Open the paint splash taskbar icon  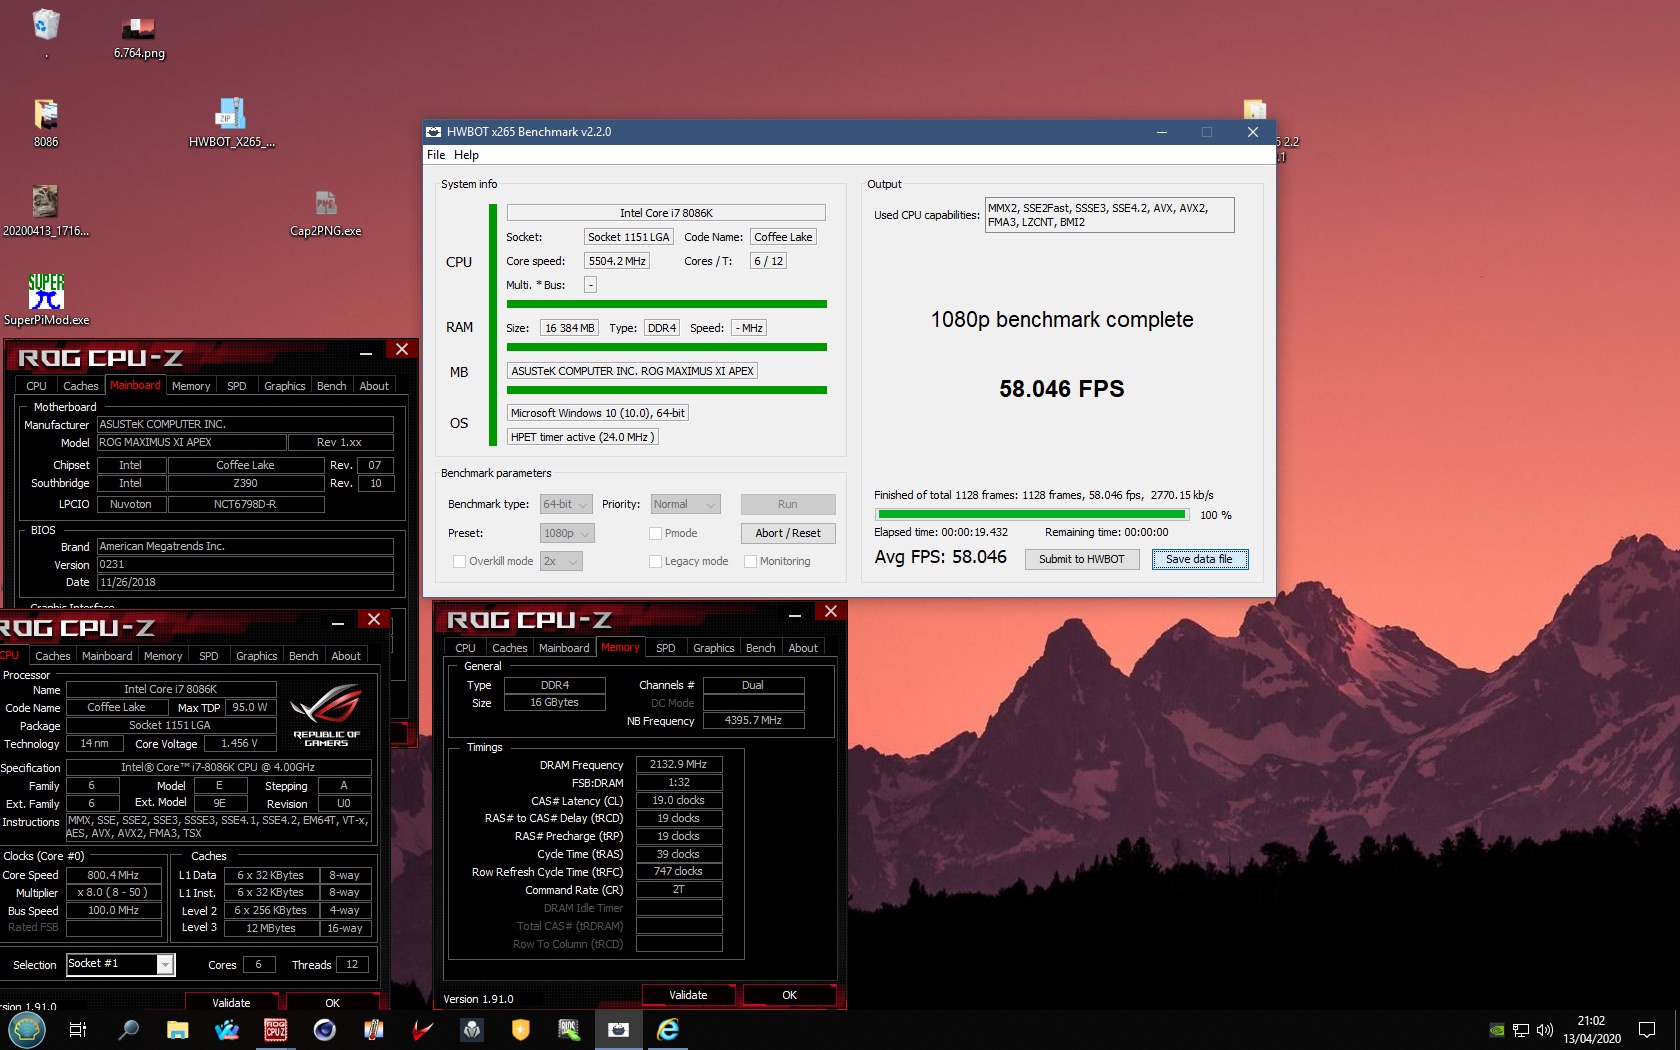click(226, 1029)
